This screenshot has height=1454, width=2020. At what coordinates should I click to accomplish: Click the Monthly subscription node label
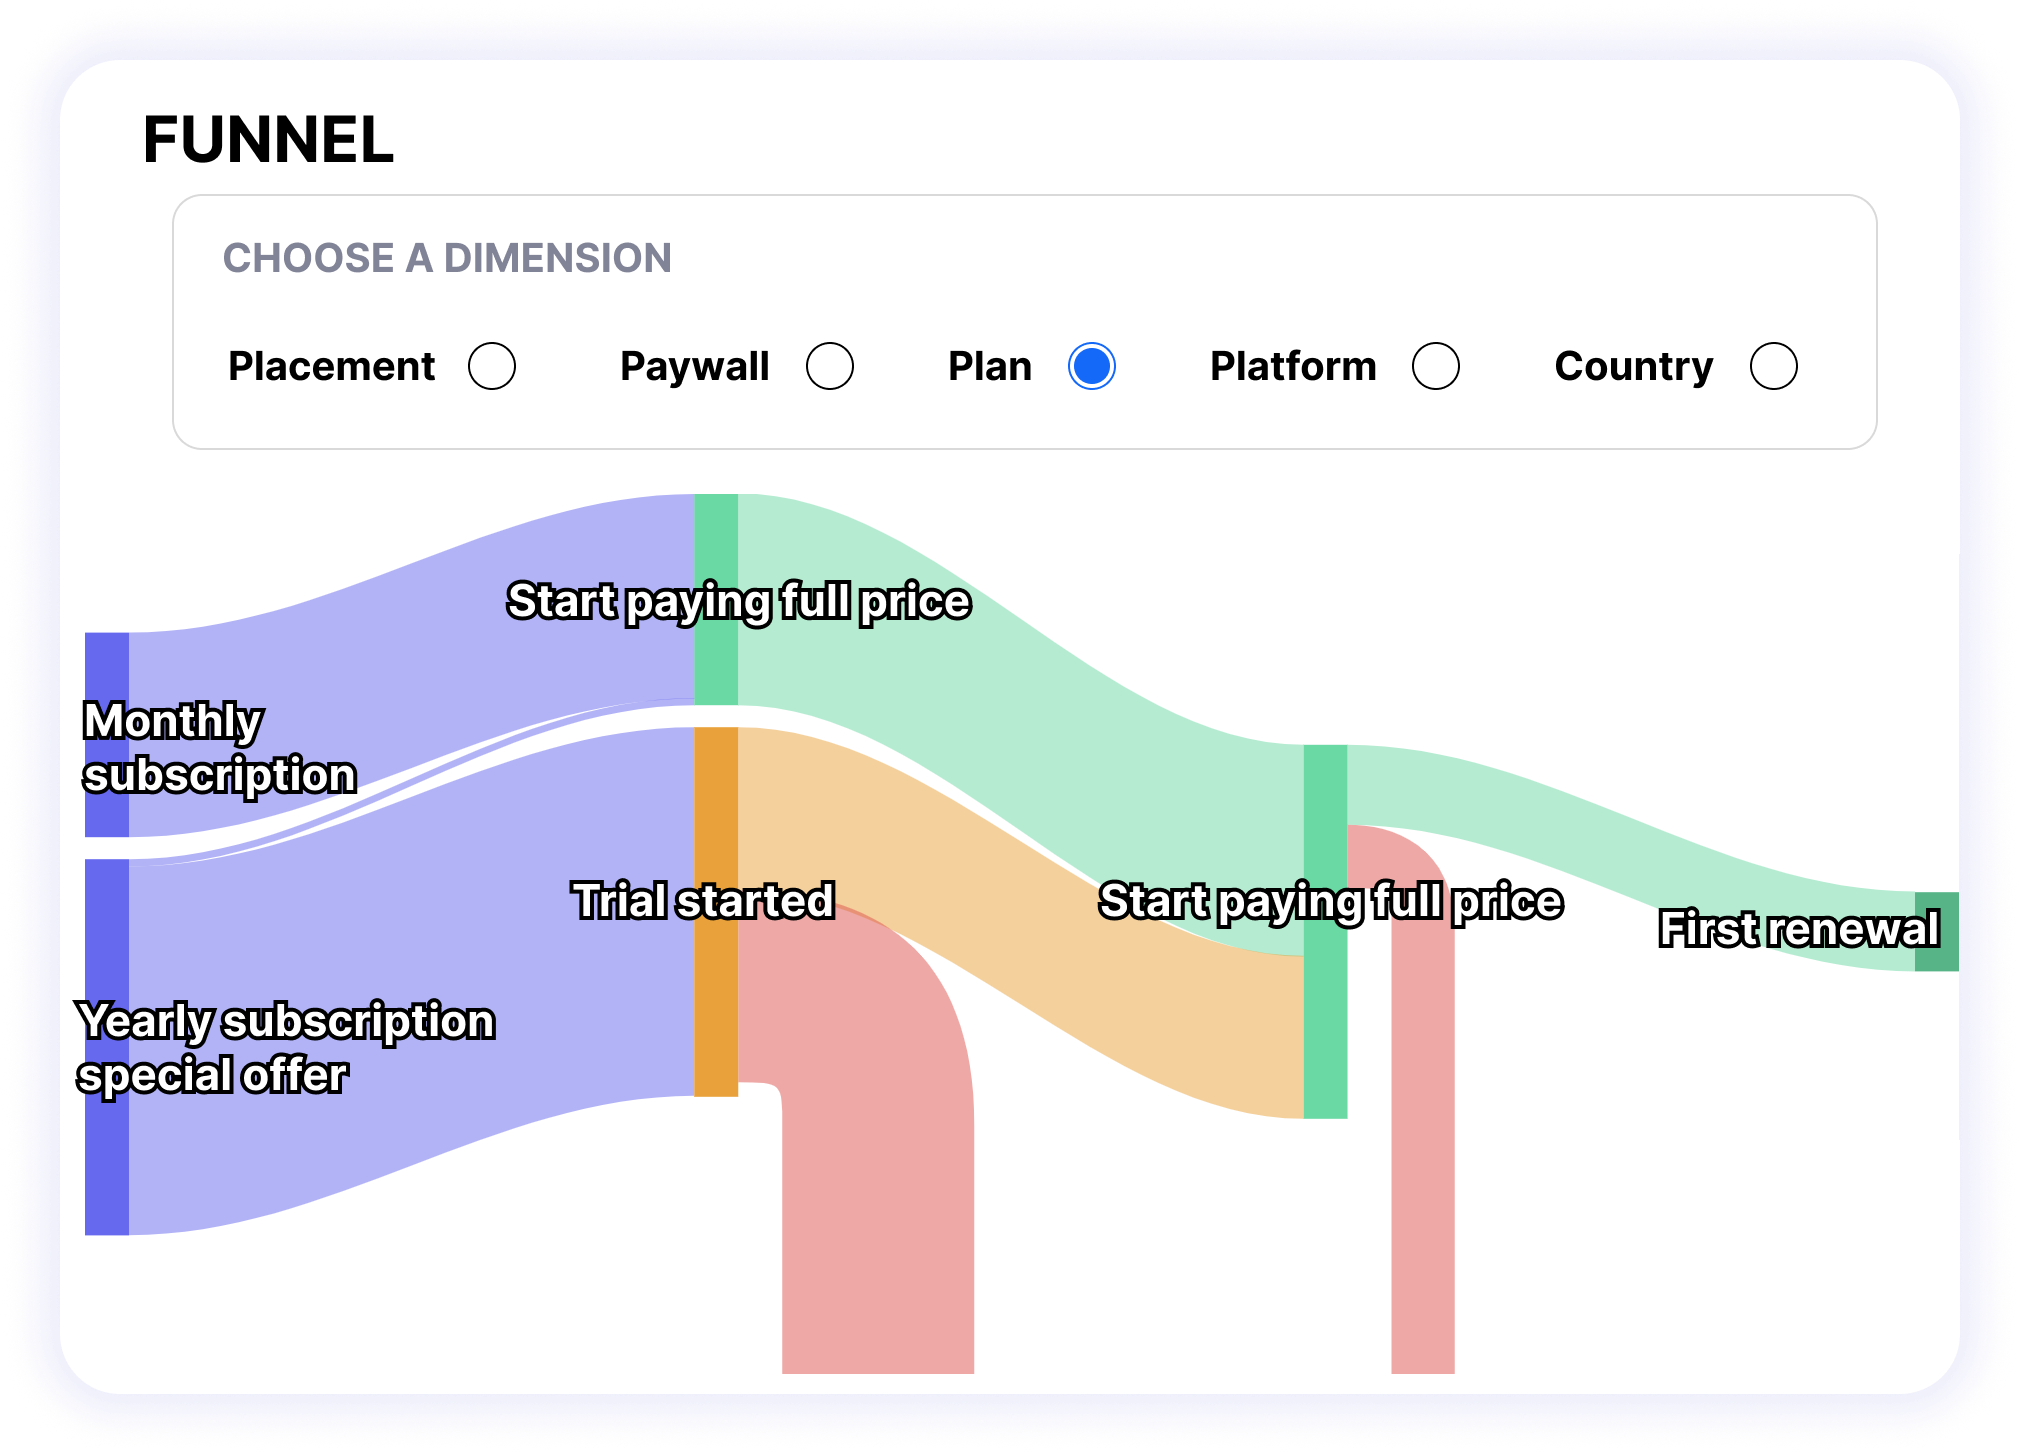219,748
